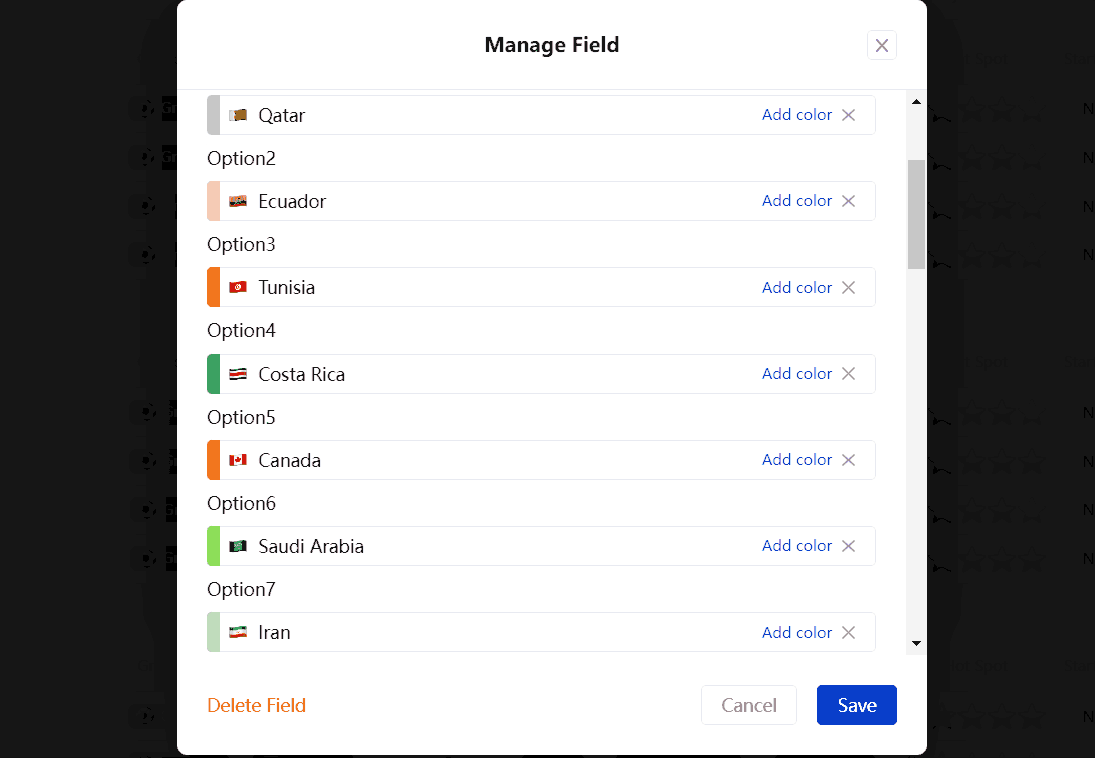Open Add color for Tunisia

pyautogui.click(x=797, y=287)
